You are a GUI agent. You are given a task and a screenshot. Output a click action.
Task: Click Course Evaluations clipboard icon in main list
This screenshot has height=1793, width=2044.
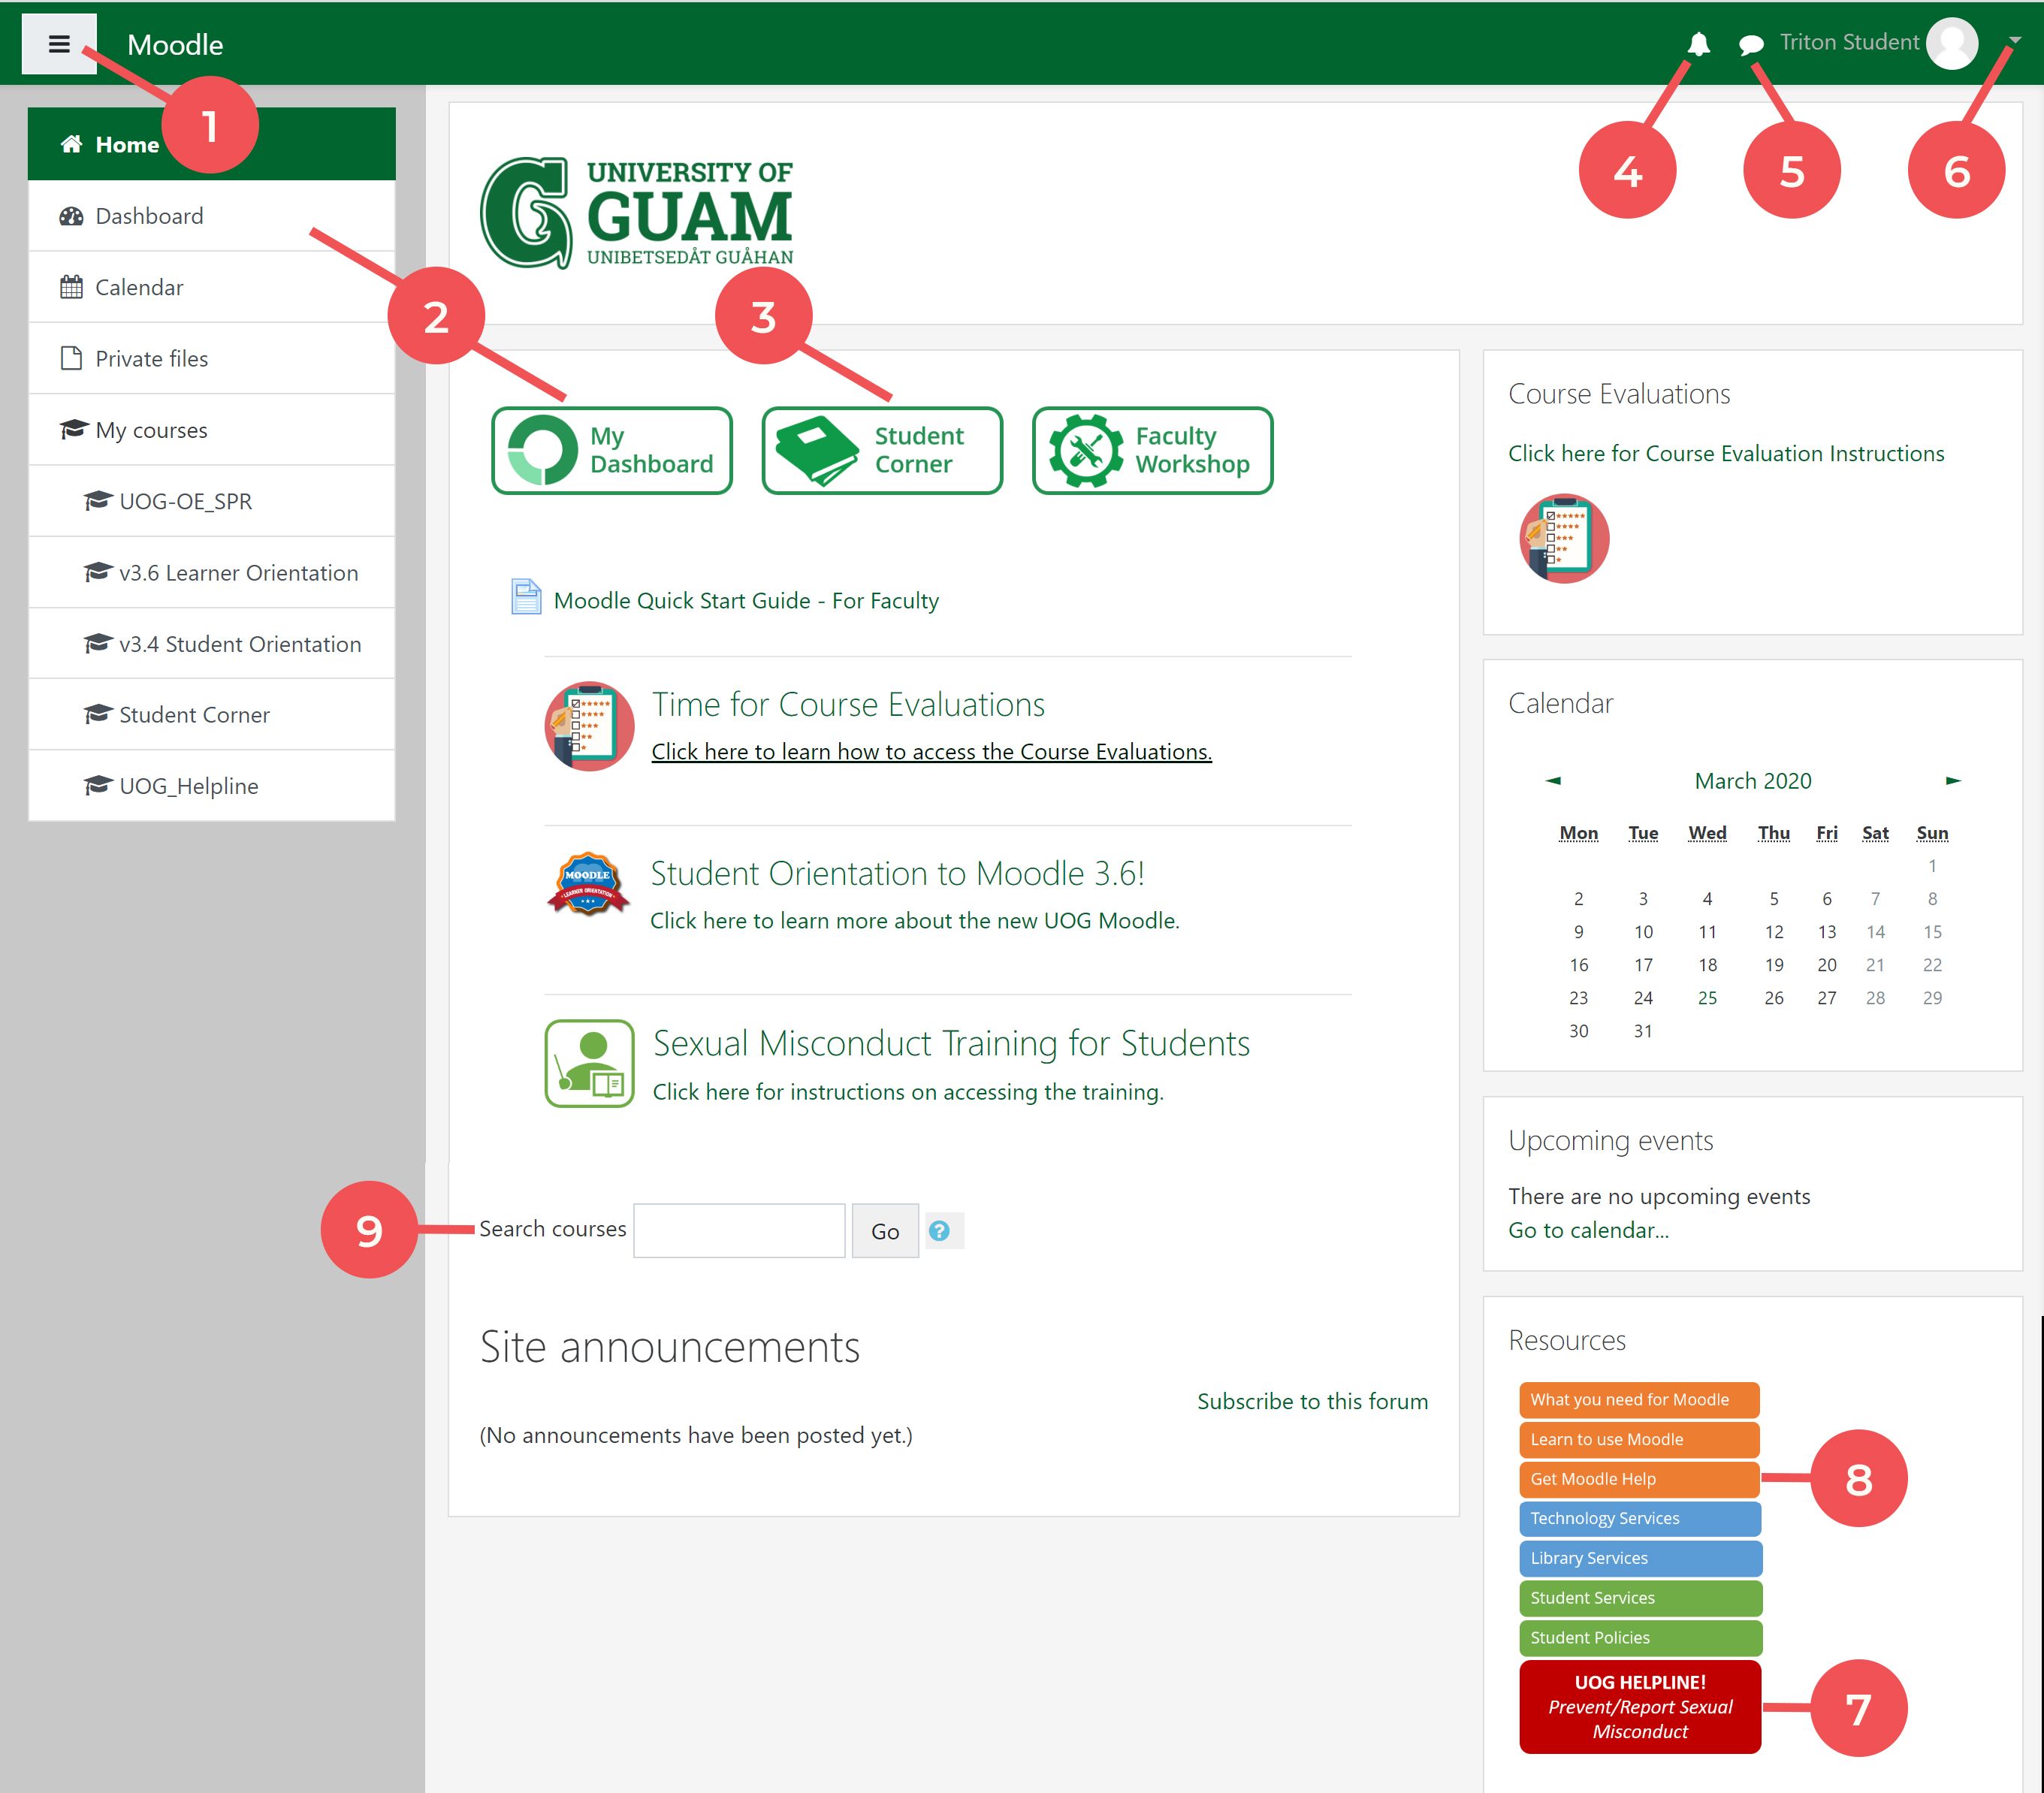click(589, 726)
